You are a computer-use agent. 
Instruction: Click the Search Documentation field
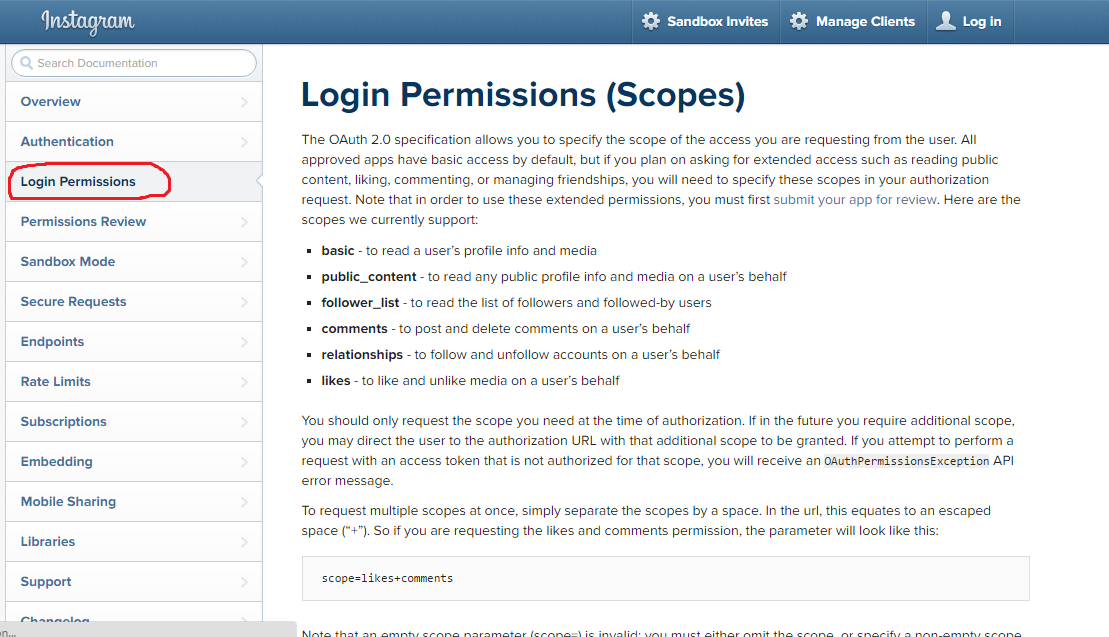pyautogui.click(x=140, y=63)
